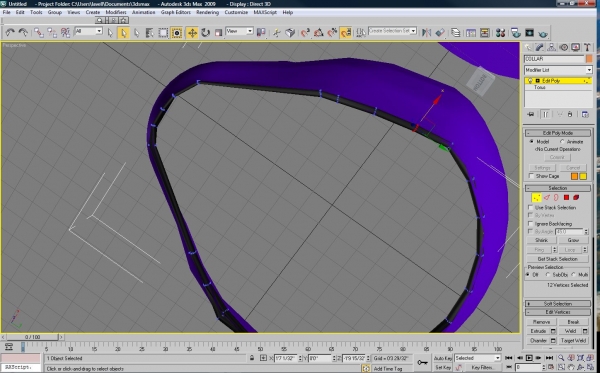Open the selection filter All dropdown
The width and height of the screenshot is (600, 373).
click(88, 31)
